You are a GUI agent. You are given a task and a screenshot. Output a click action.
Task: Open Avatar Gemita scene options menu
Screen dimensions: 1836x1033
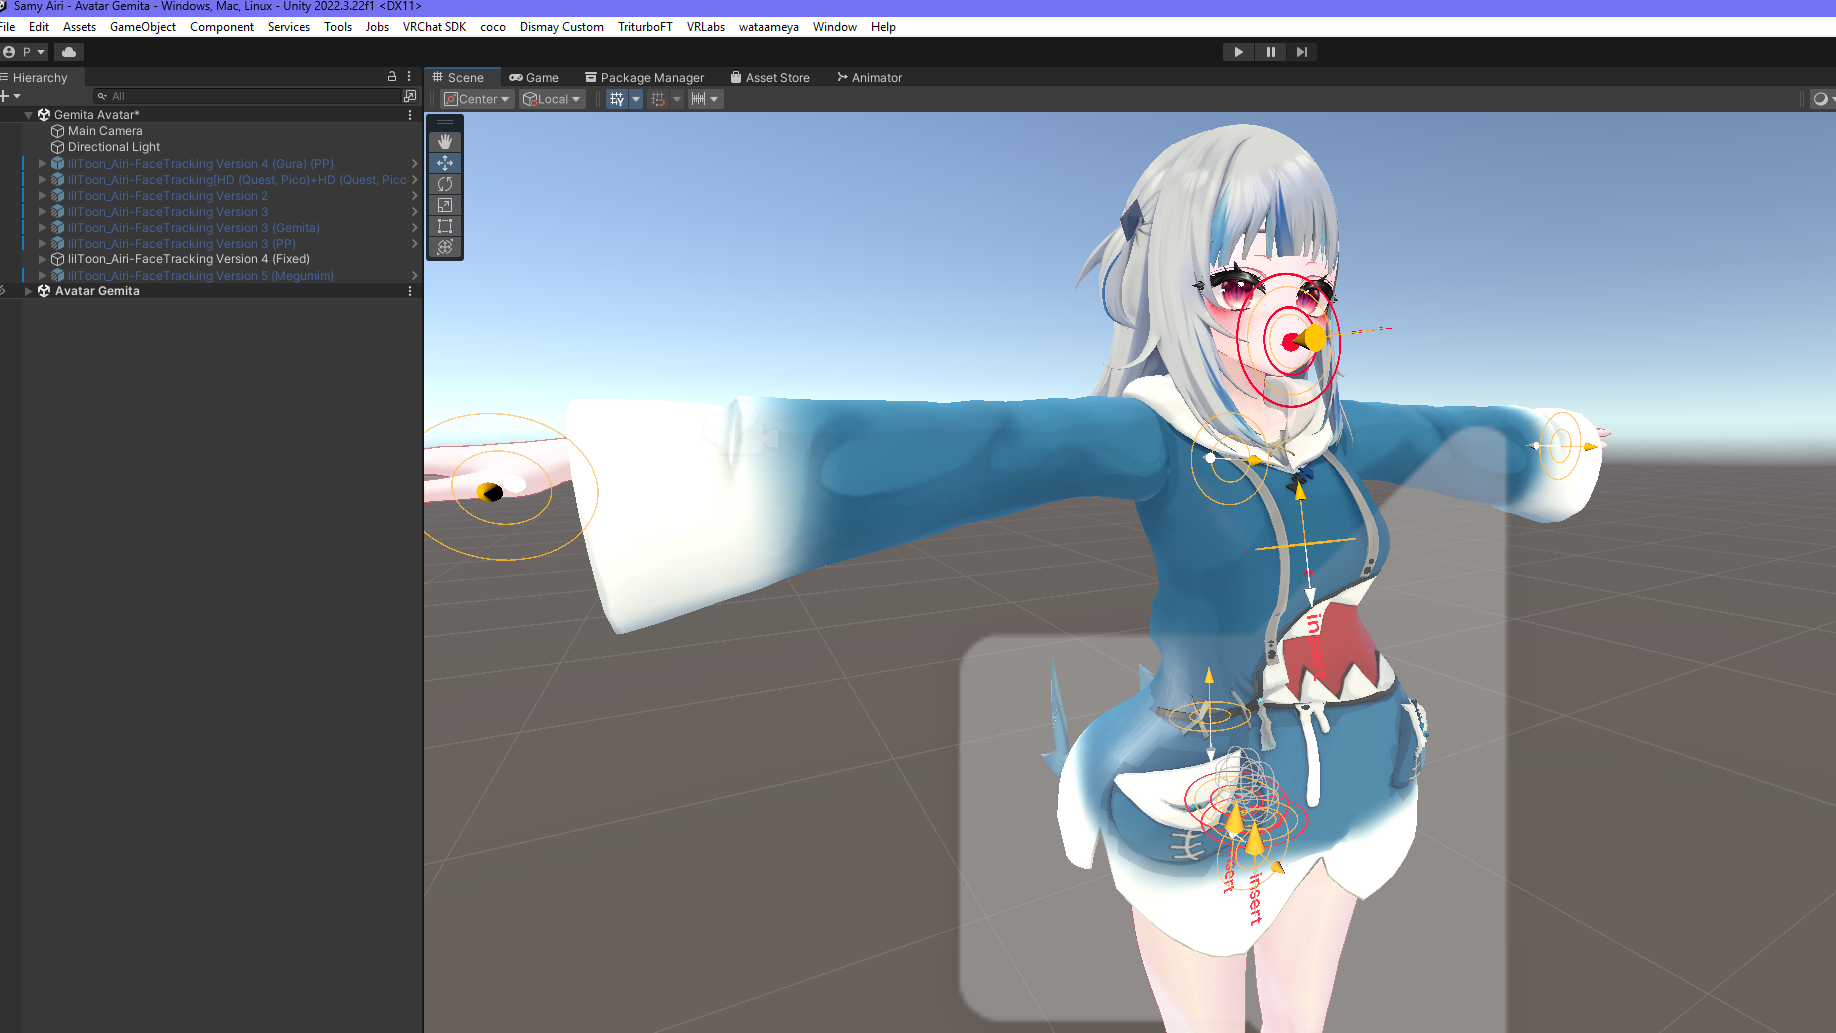tap(410, 291)
